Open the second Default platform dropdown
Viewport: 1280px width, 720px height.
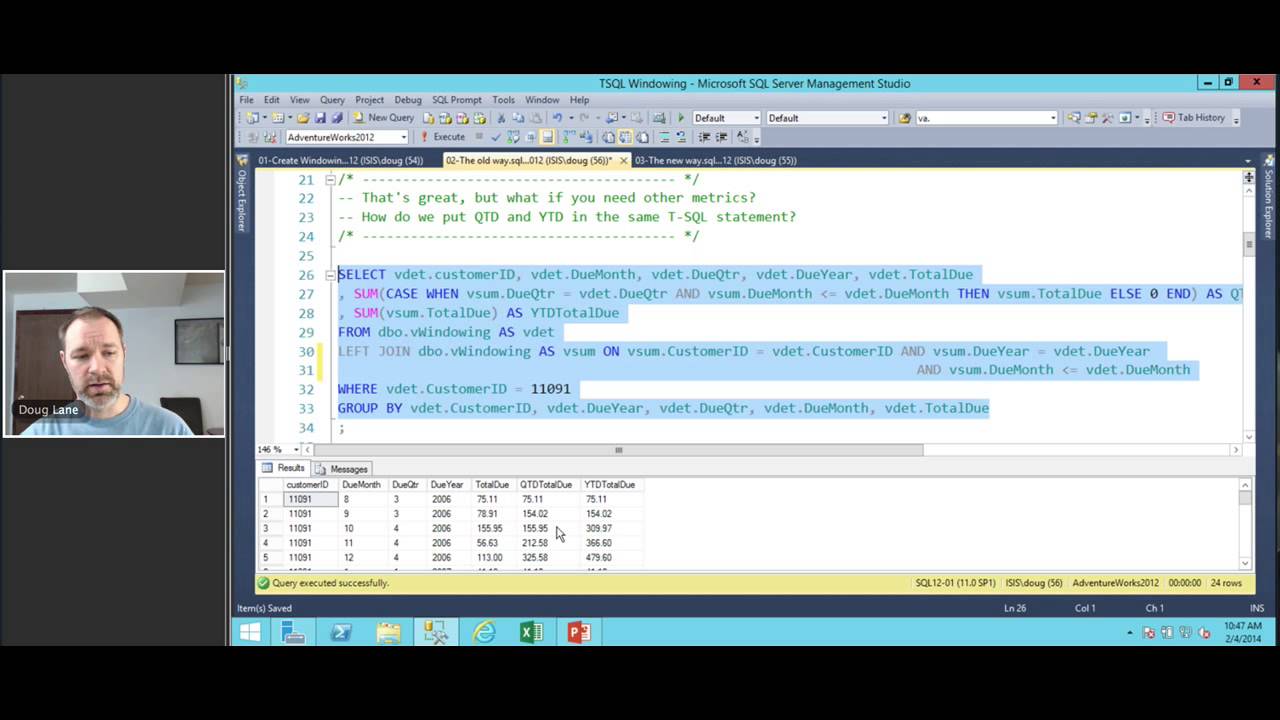click(884, 118)
